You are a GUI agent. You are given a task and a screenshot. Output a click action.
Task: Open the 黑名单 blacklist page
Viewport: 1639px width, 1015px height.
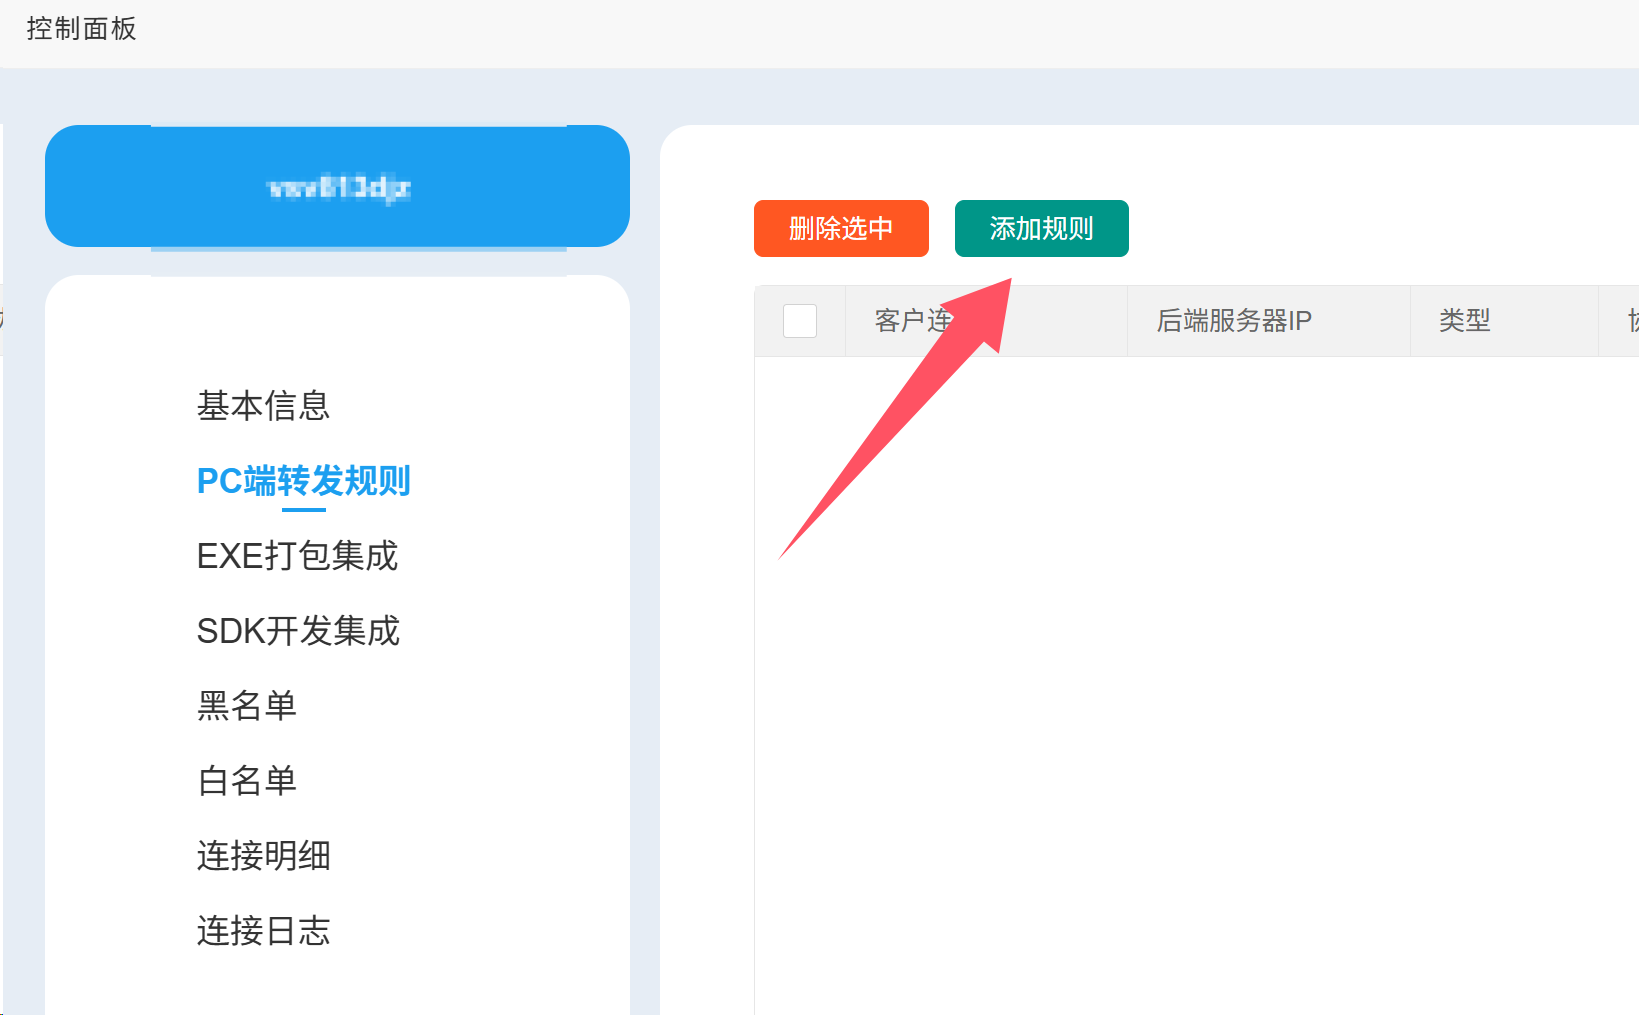pos(247,706)
